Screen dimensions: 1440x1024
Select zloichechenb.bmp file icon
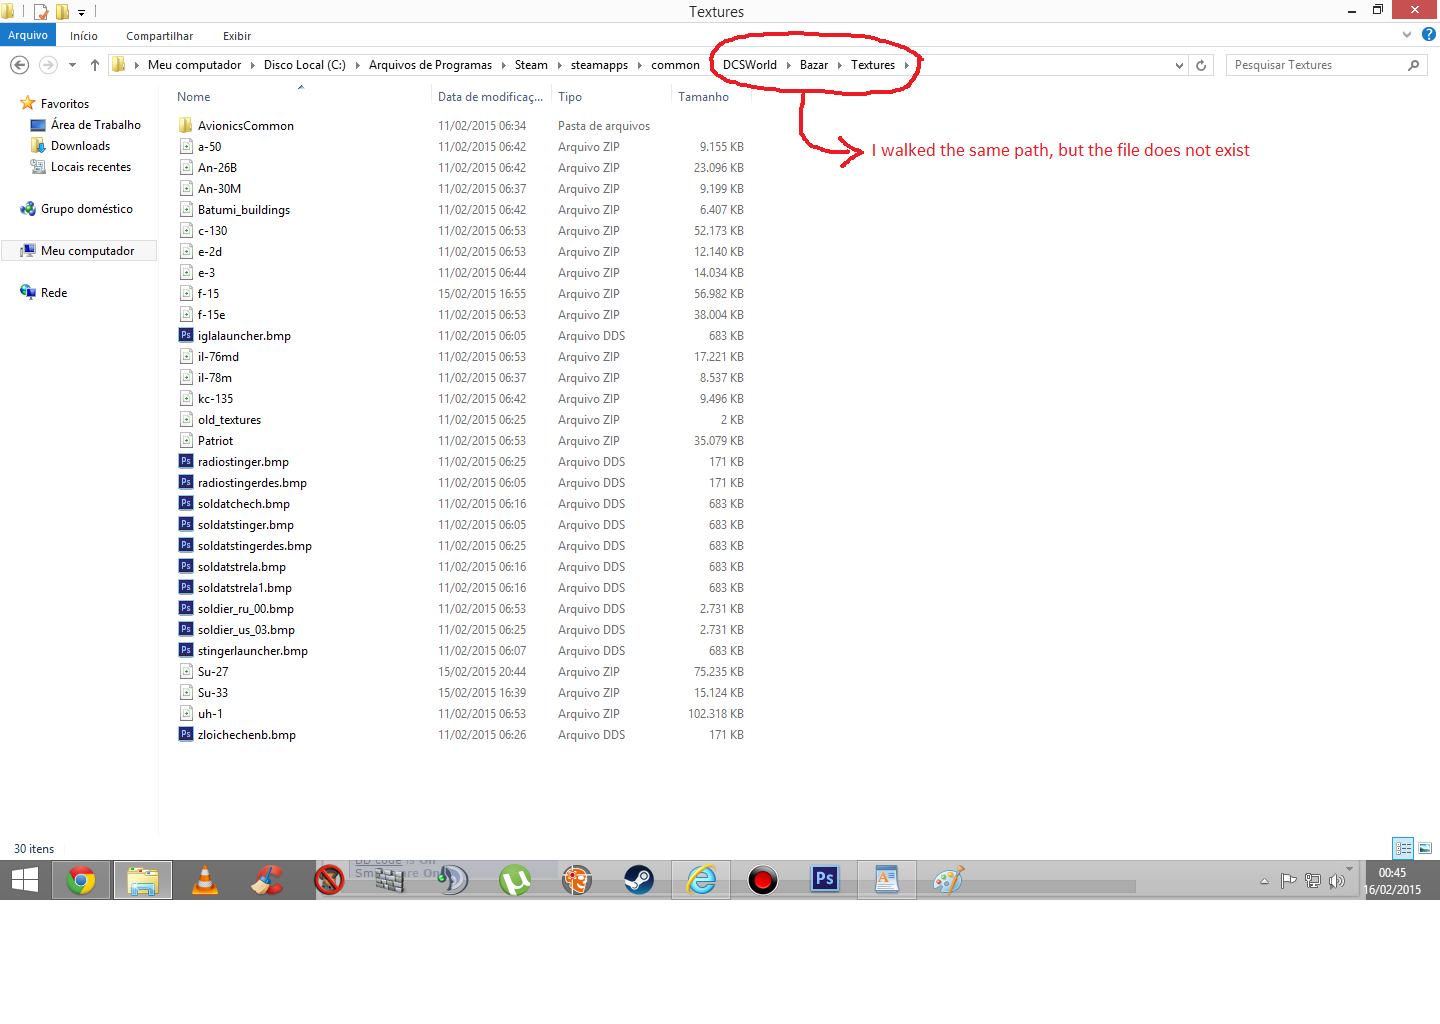point(186,734)
